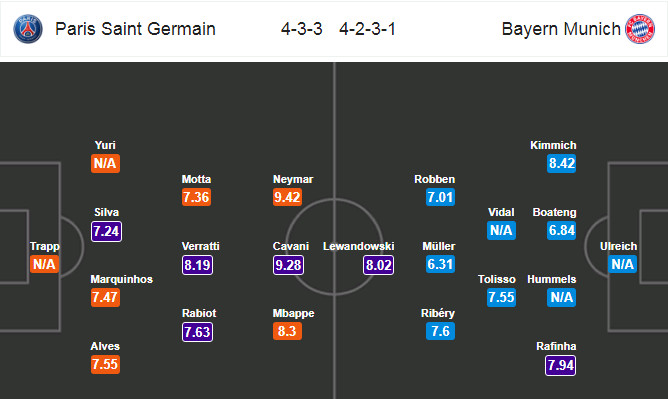
Task: Click Kimmich's 8.42 rating badge
Action: 561,164
